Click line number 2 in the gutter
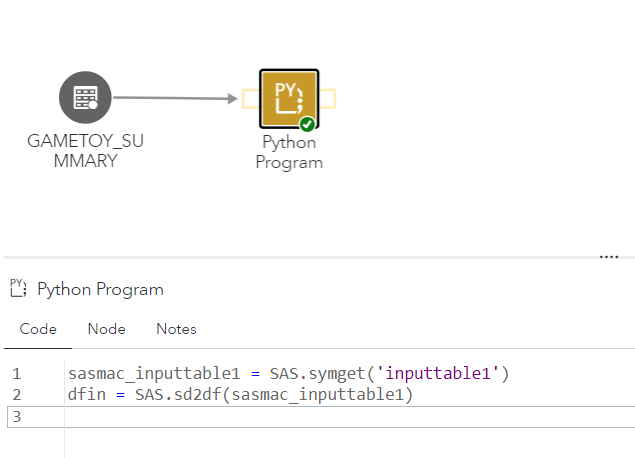The image size is (635, 458). pos(16,395)
